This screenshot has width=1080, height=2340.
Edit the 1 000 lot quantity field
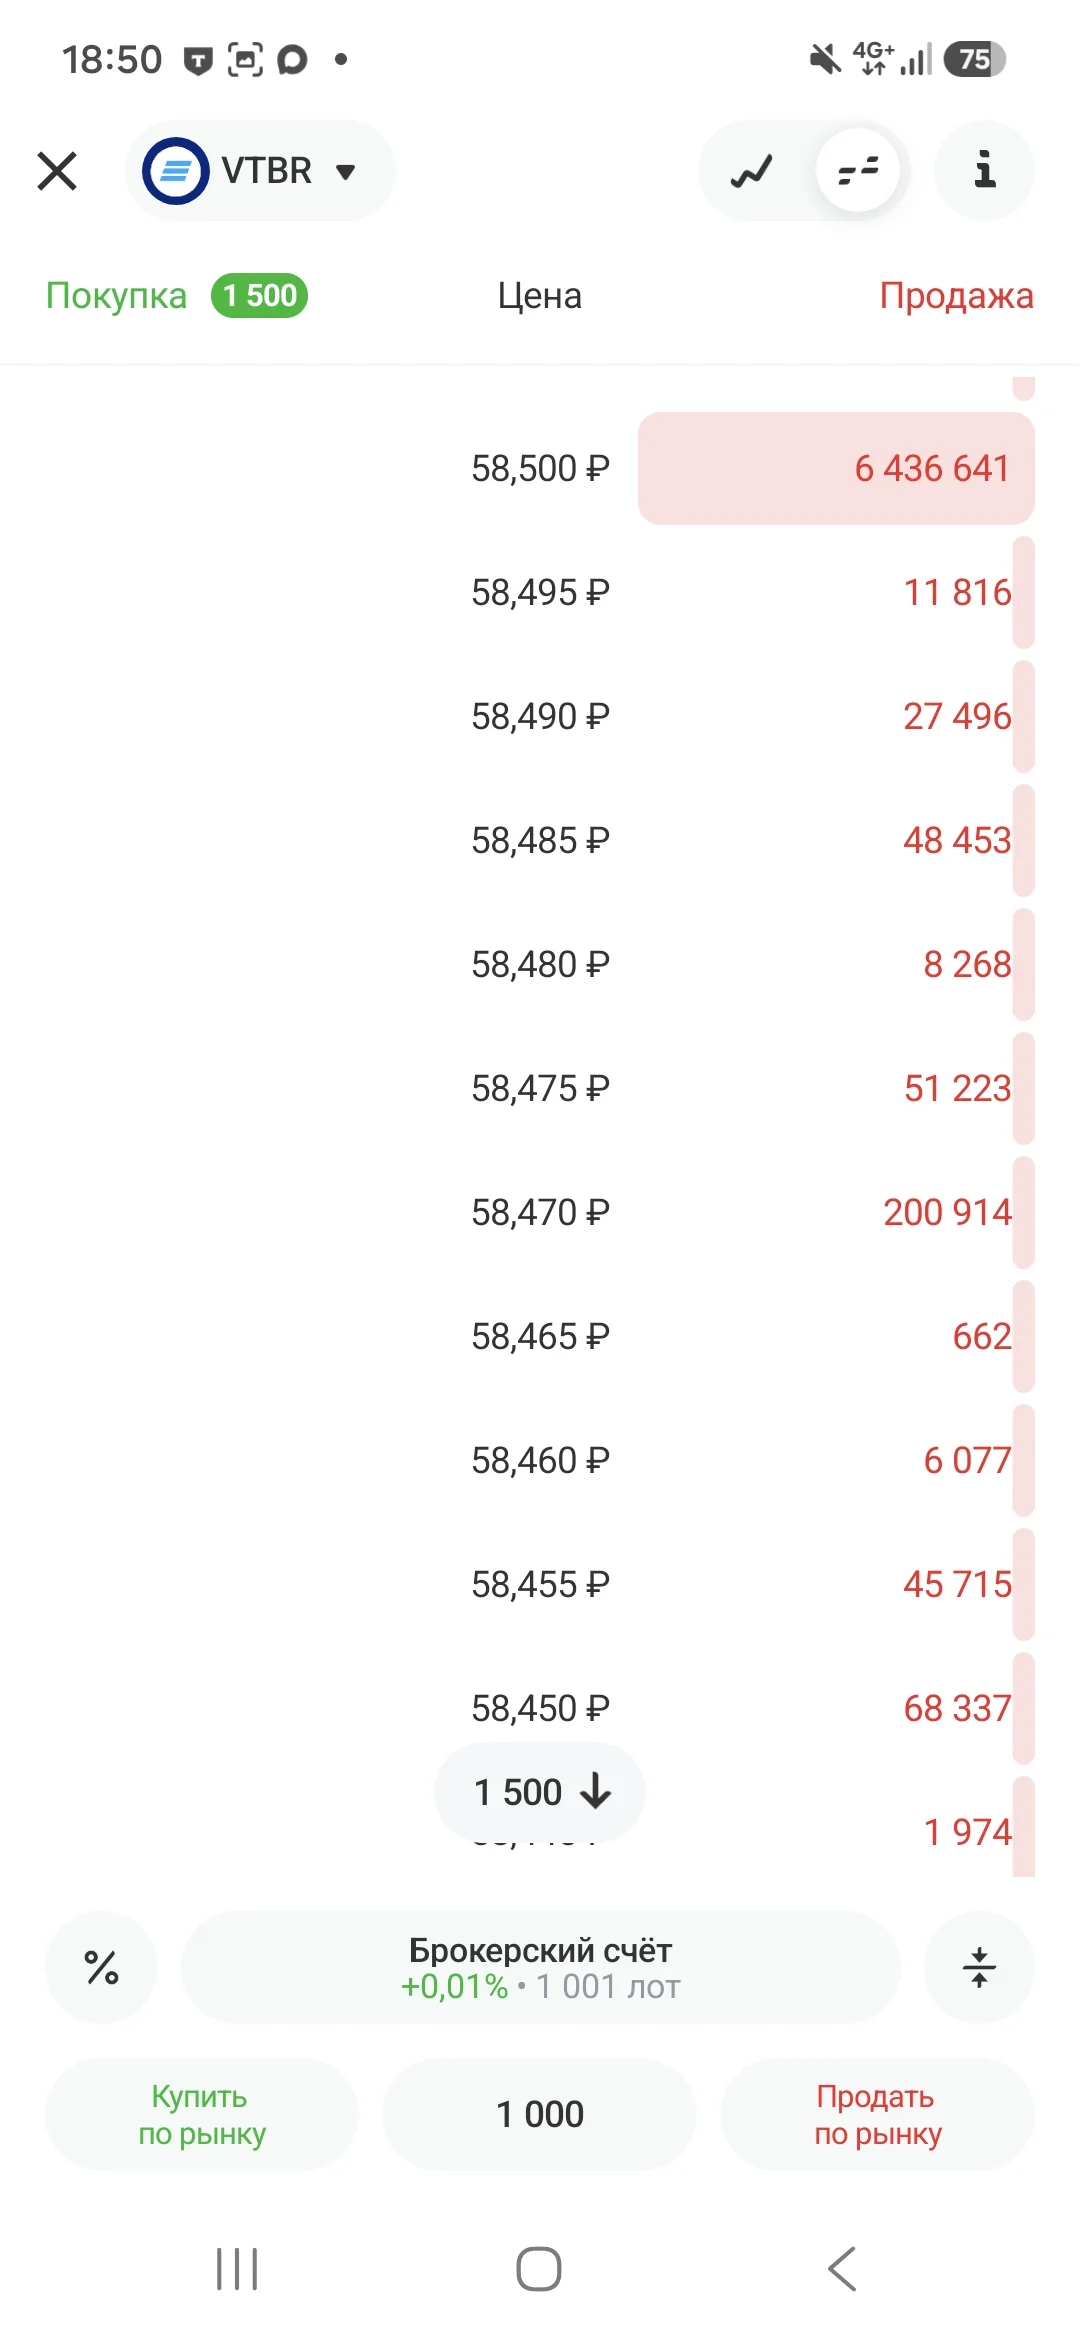point(540,2114)
